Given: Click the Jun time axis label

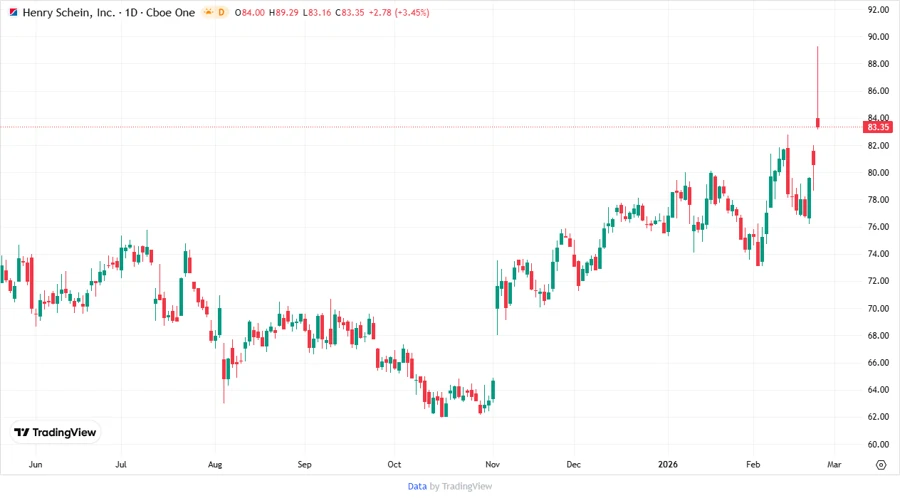Looking at the screenshot, I should (x=36, y=464).
